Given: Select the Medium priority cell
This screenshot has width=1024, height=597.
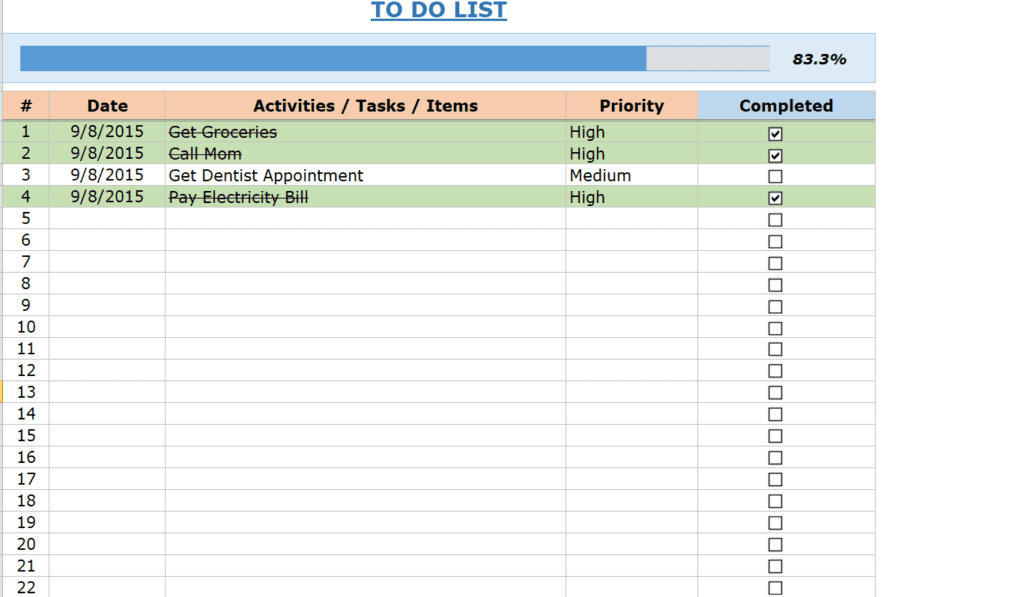Looking at the screenshot, I should coord(632,175).
